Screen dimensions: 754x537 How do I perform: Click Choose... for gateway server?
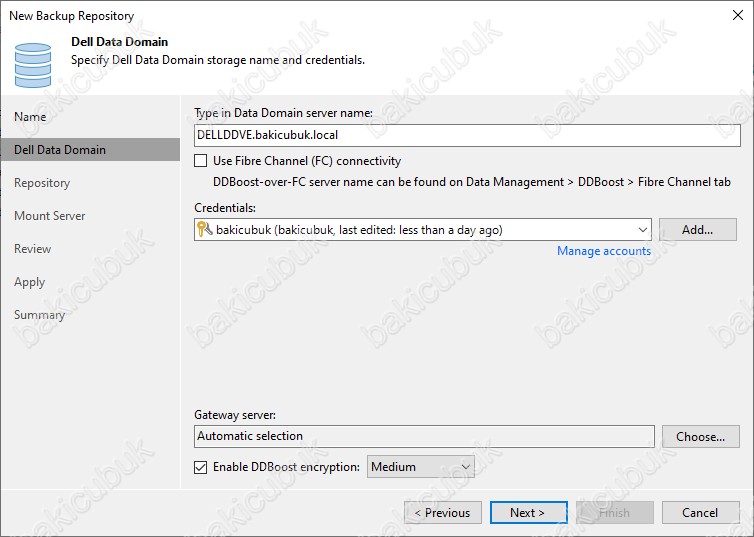point(701,437)
